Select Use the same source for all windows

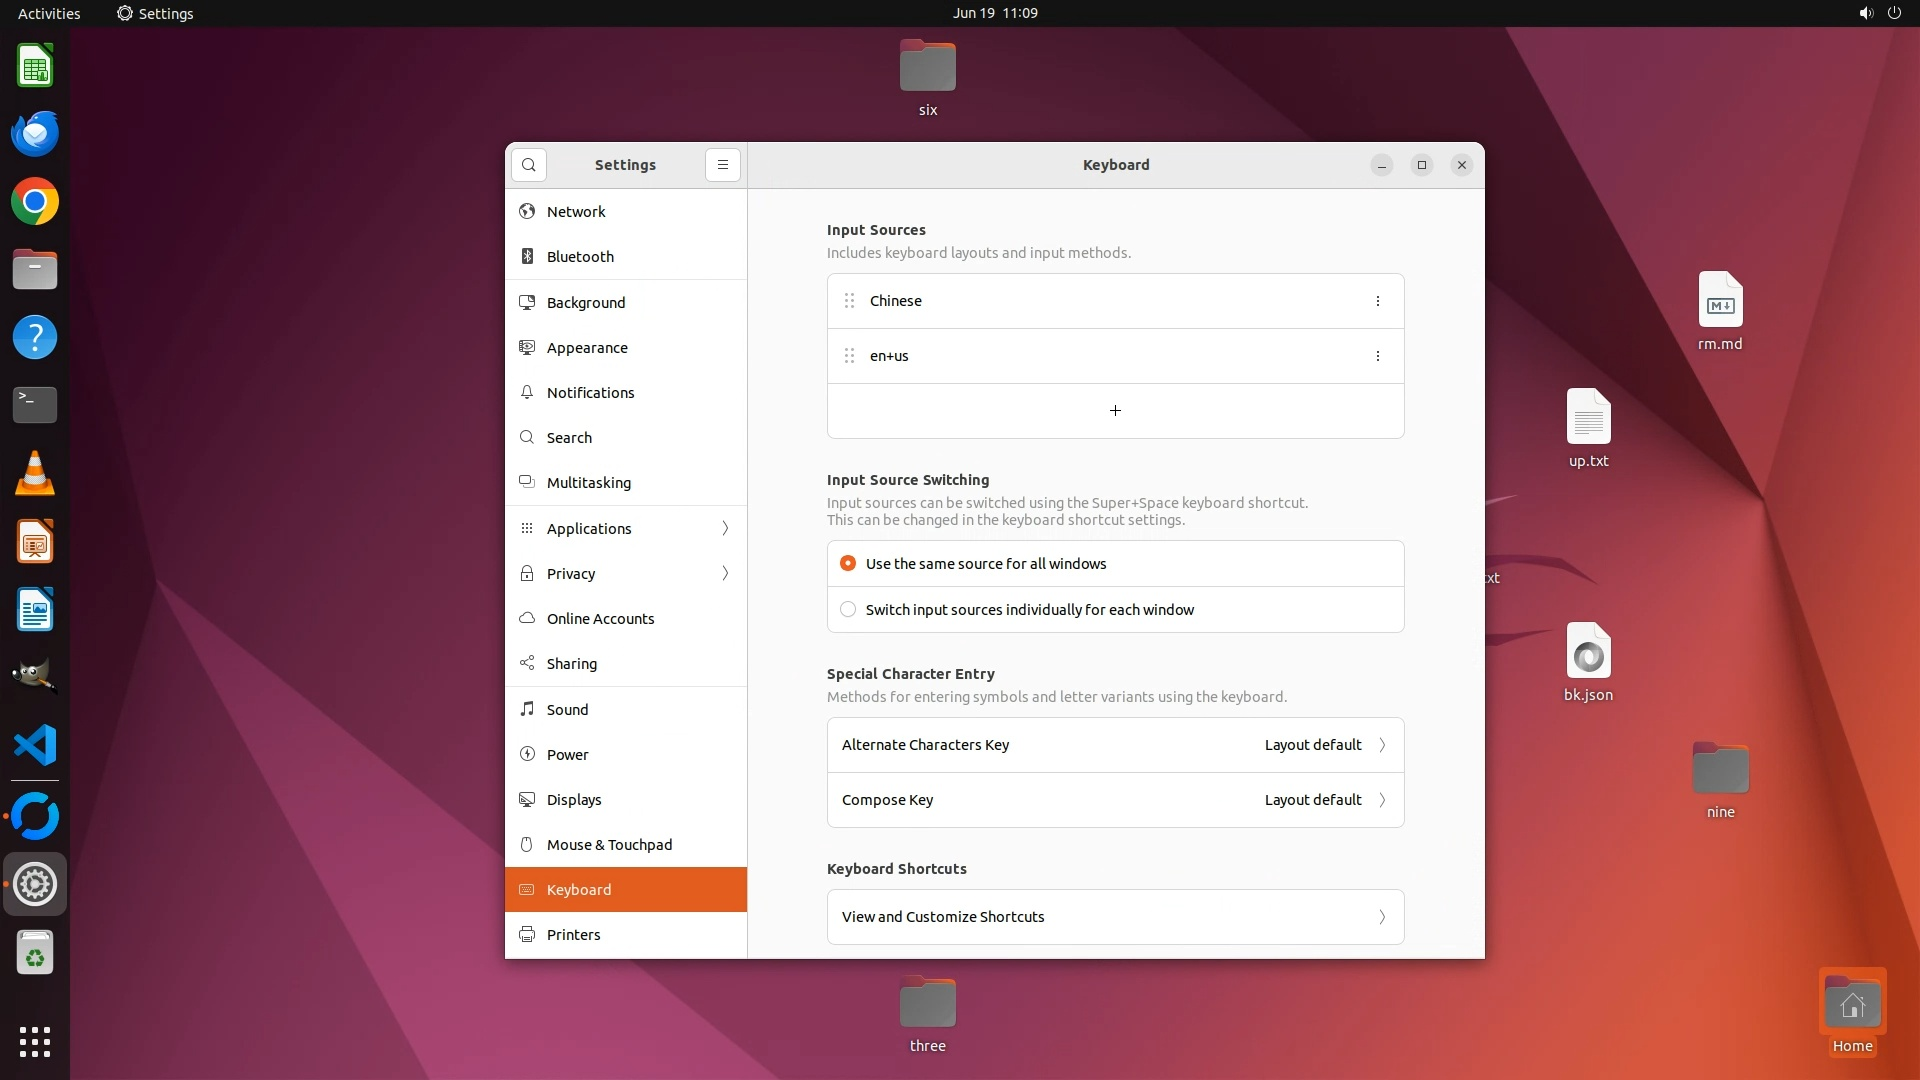[x=848, y=564]
